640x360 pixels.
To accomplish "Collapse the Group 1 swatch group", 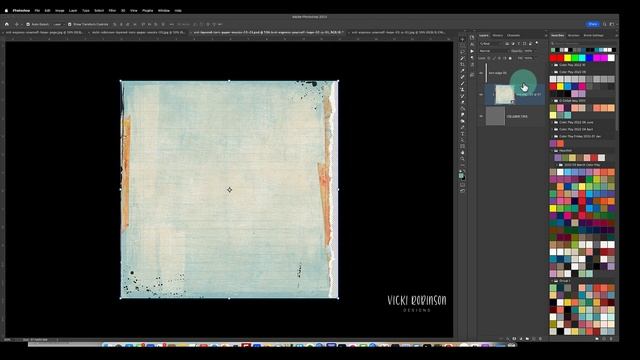I will click(553, 281).
